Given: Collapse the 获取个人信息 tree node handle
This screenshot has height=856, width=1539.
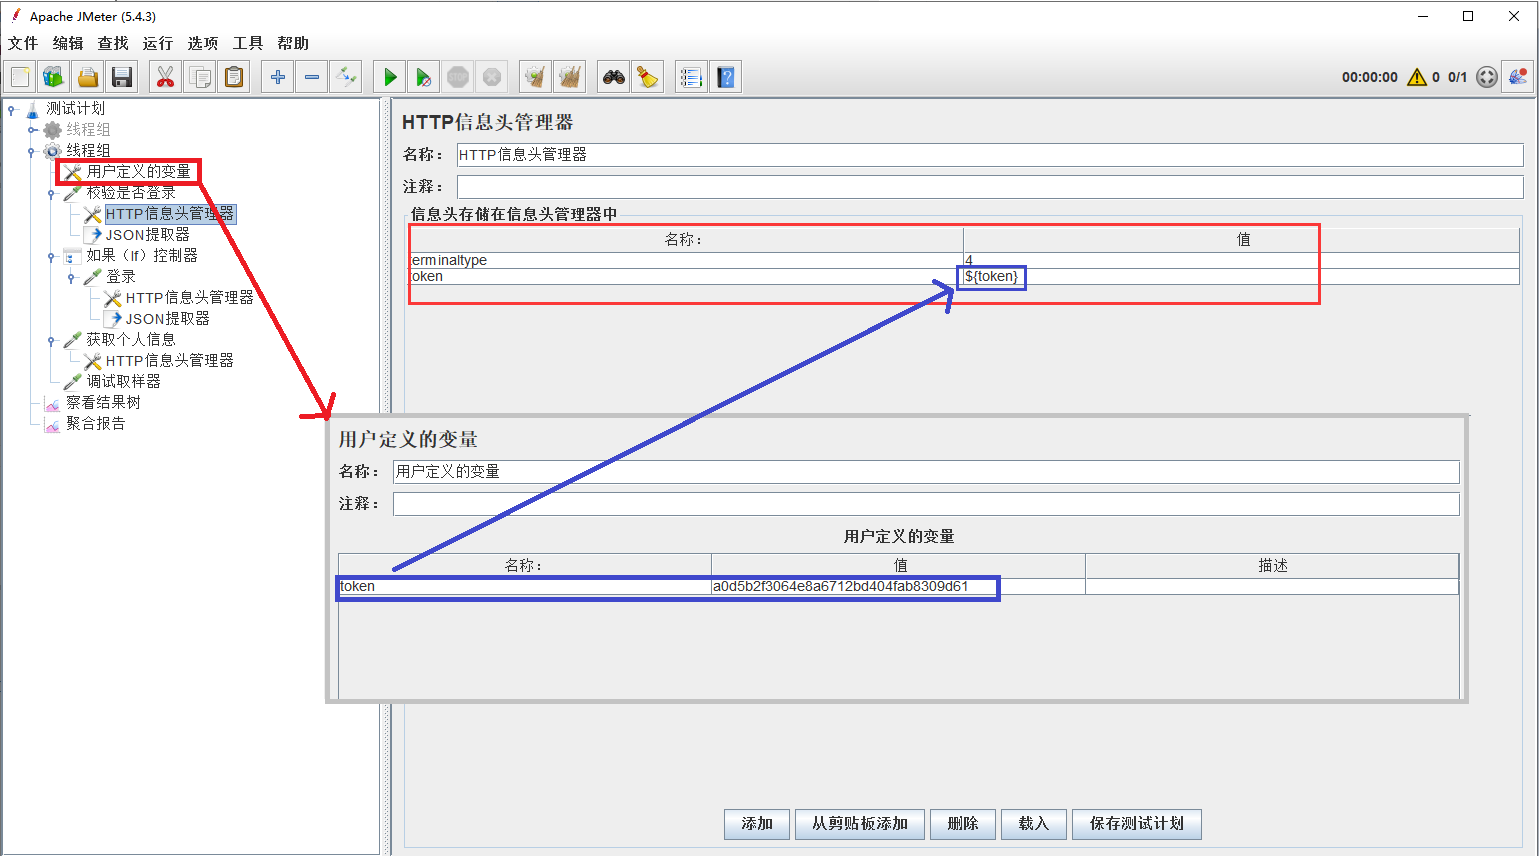Looking at the screenshot, I should 51,341.
